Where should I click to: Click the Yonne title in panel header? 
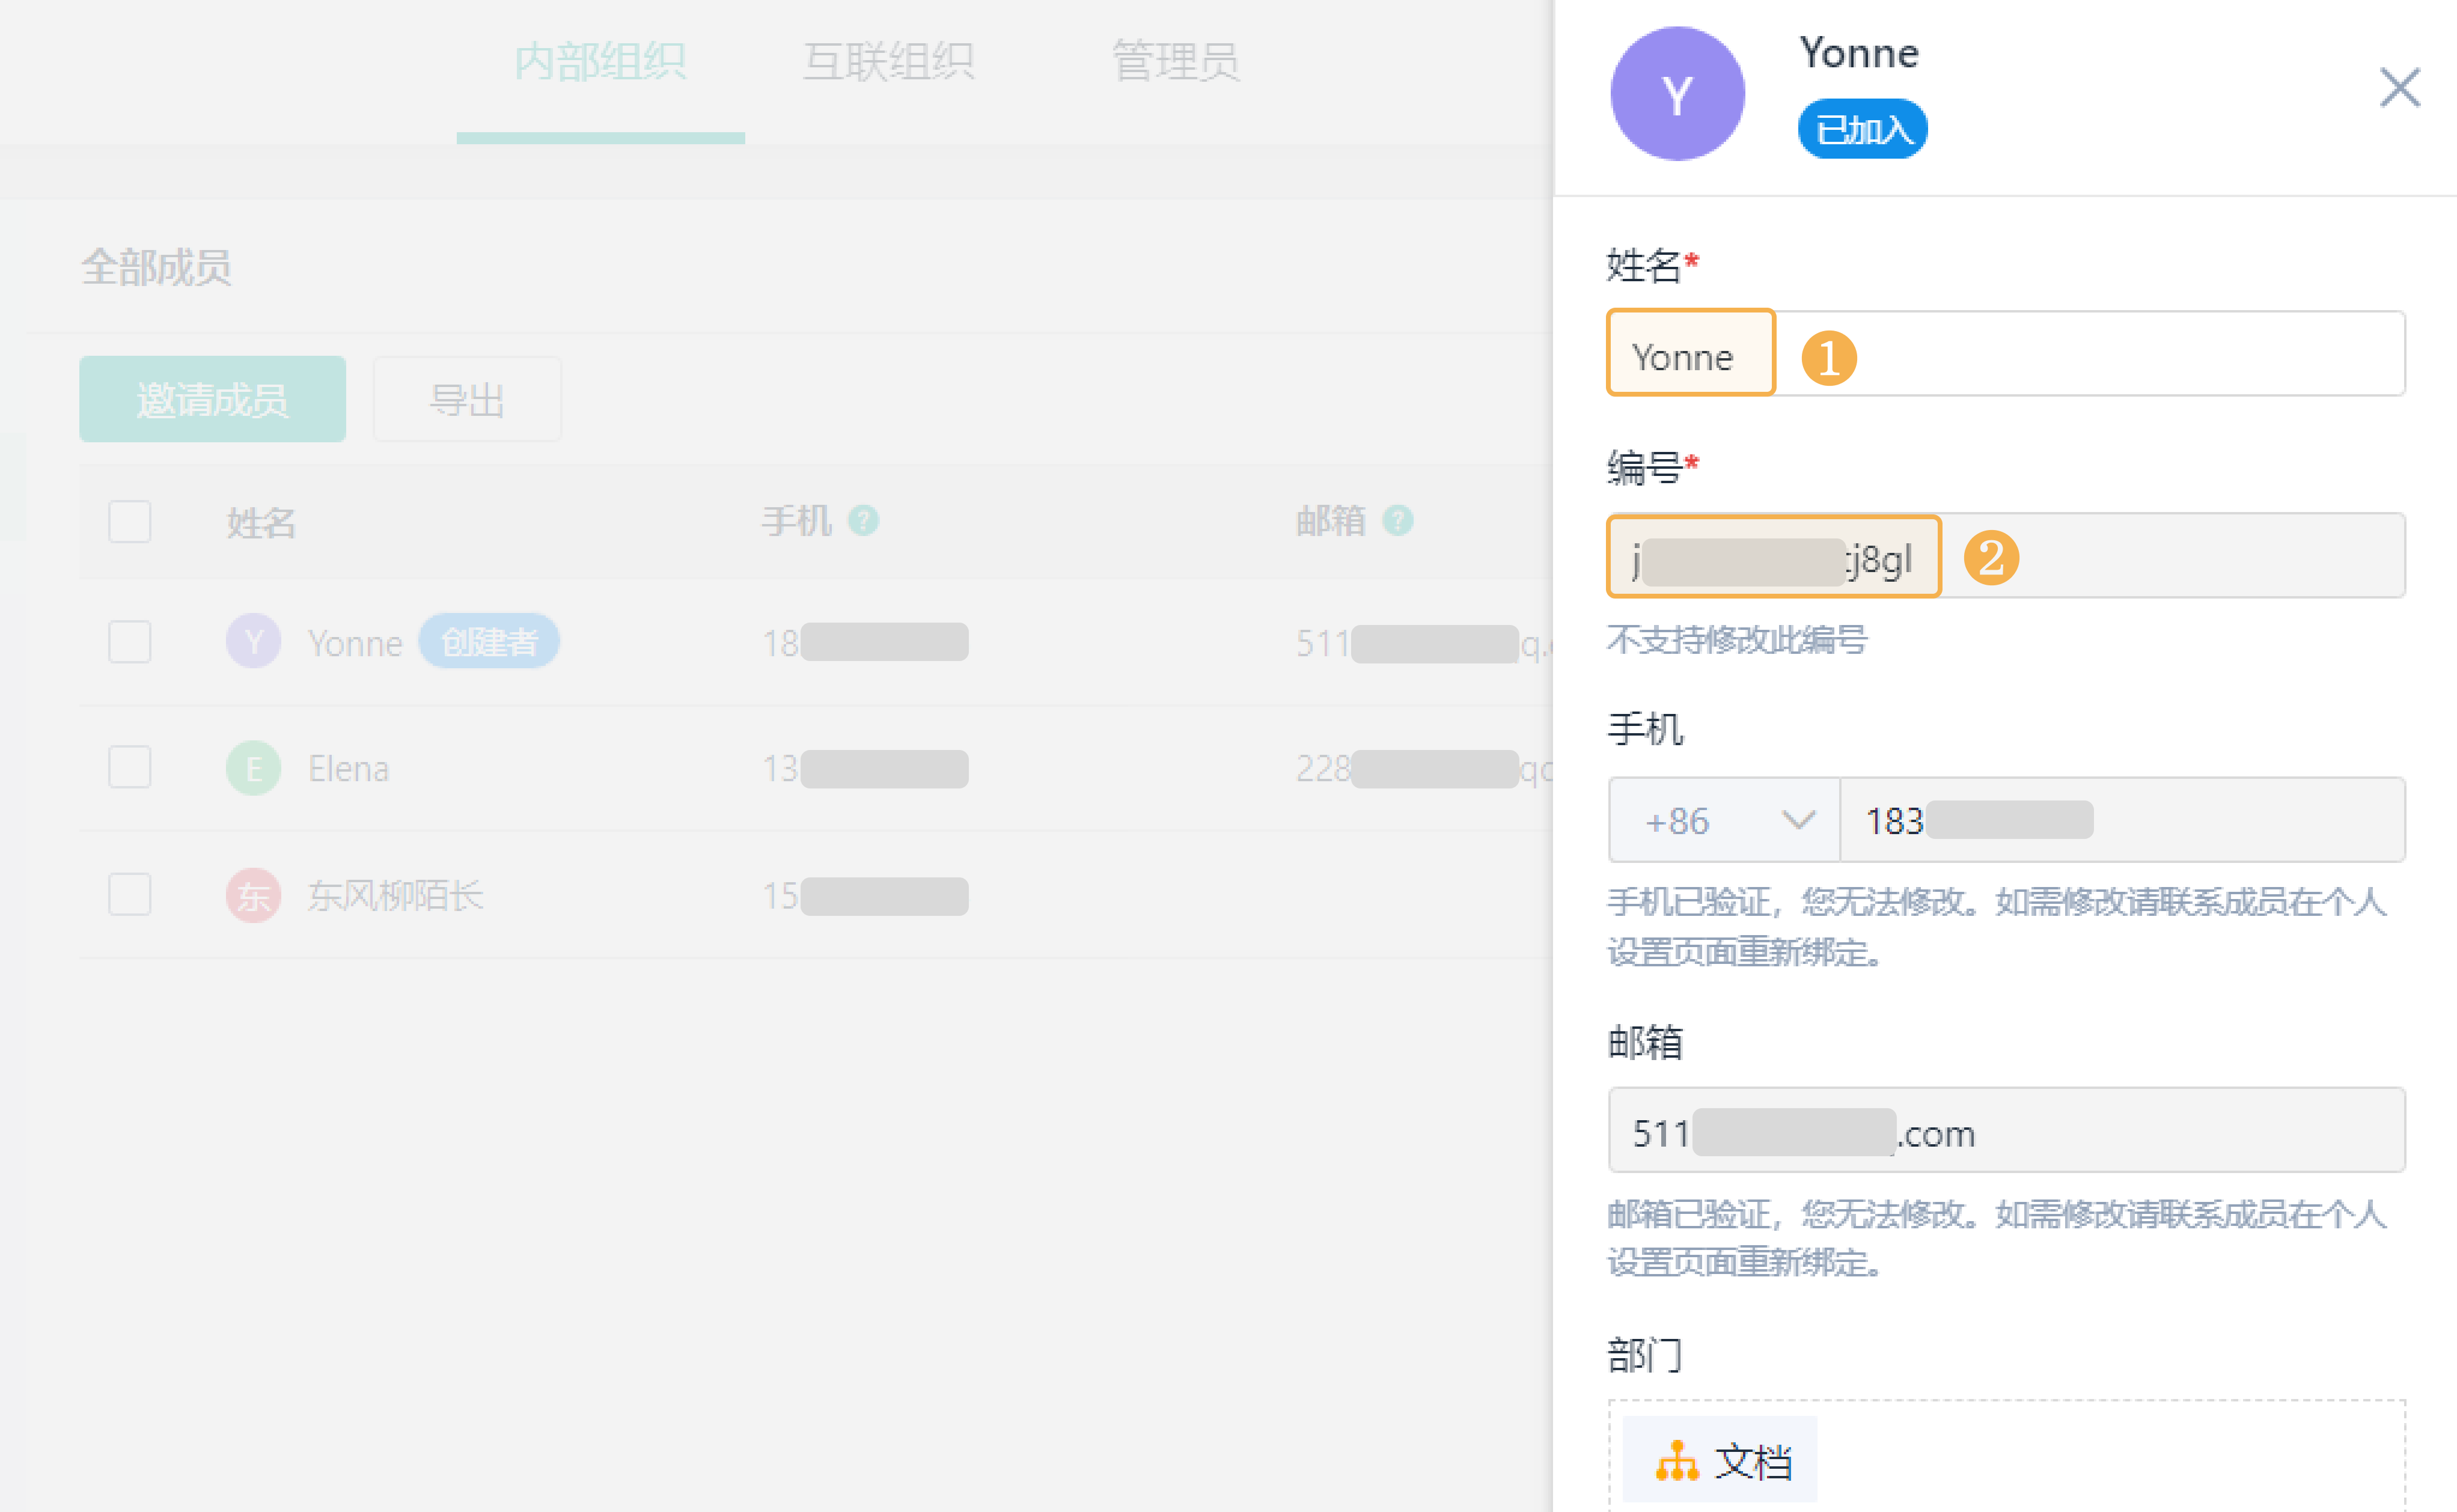tap(1859, 53)
